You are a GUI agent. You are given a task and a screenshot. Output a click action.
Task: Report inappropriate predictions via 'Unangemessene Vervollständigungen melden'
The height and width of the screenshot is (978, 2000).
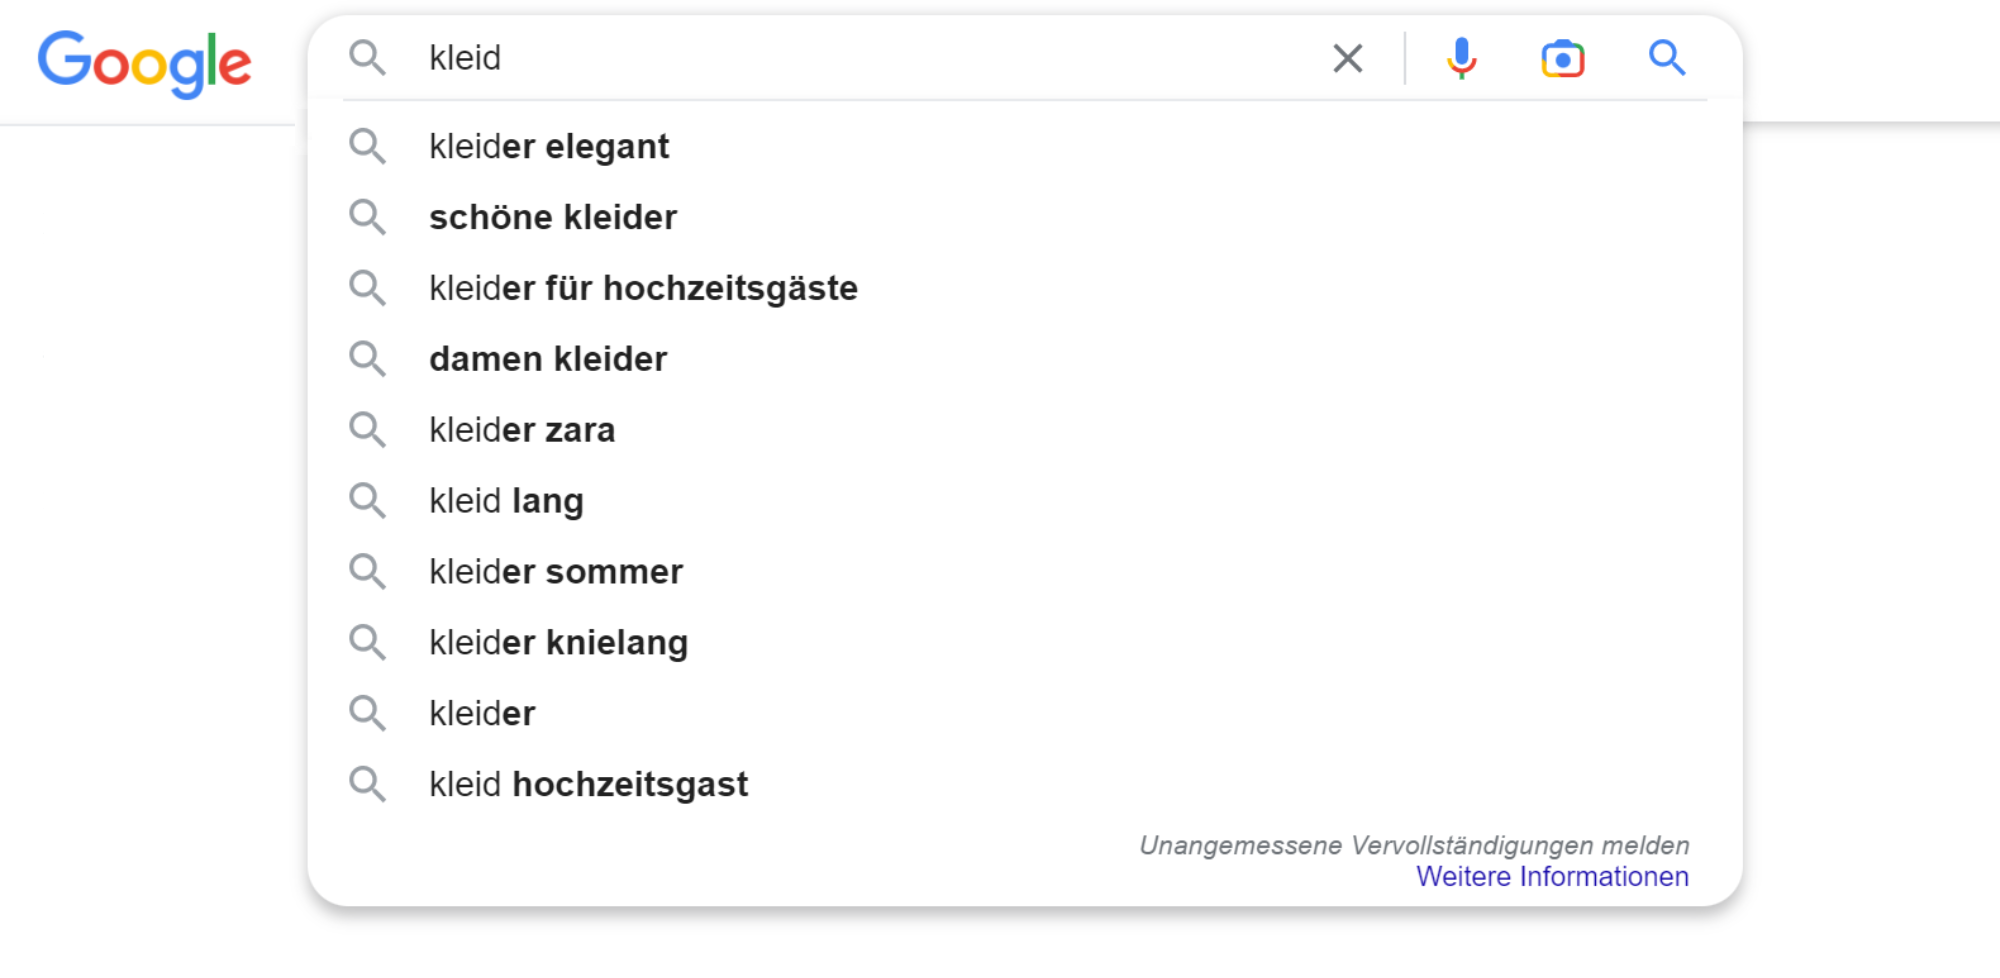coord(1413,845)
